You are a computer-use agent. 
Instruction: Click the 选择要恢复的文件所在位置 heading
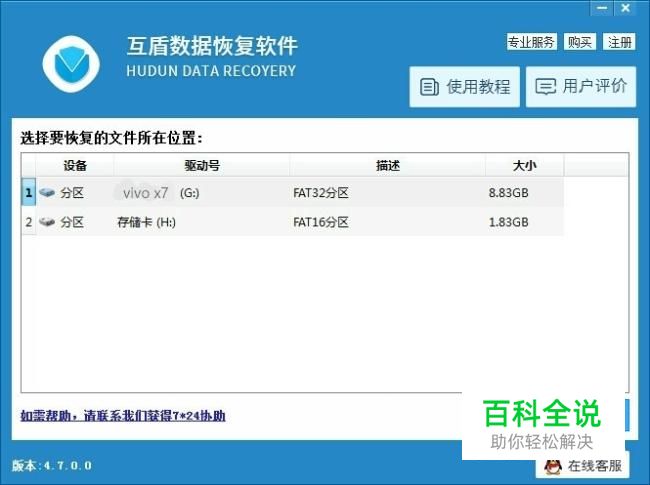click(111, 138)
